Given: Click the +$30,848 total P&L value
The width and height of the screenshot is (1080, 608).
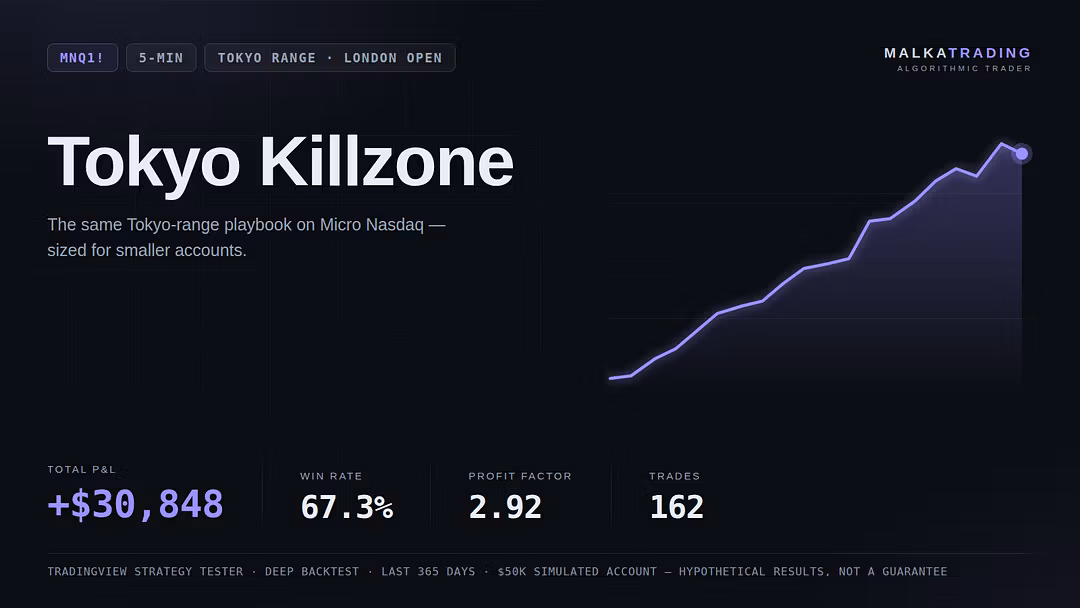Looking at the screenshot, I should [x=136, y=504].
